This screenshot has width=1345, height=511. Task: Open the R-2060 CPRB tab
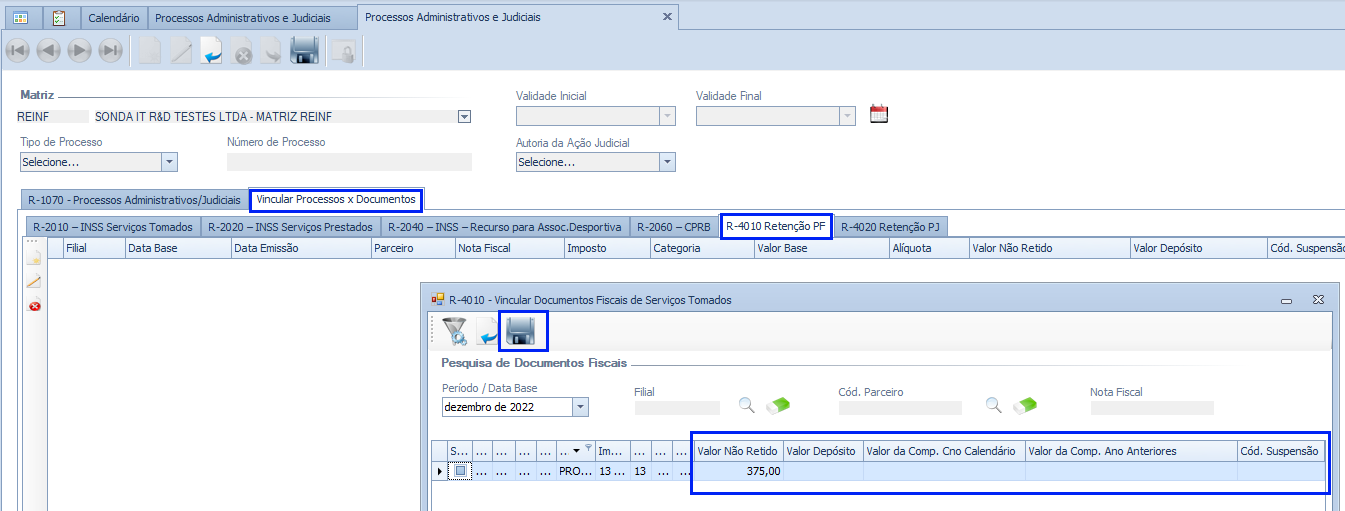point(675,227)
